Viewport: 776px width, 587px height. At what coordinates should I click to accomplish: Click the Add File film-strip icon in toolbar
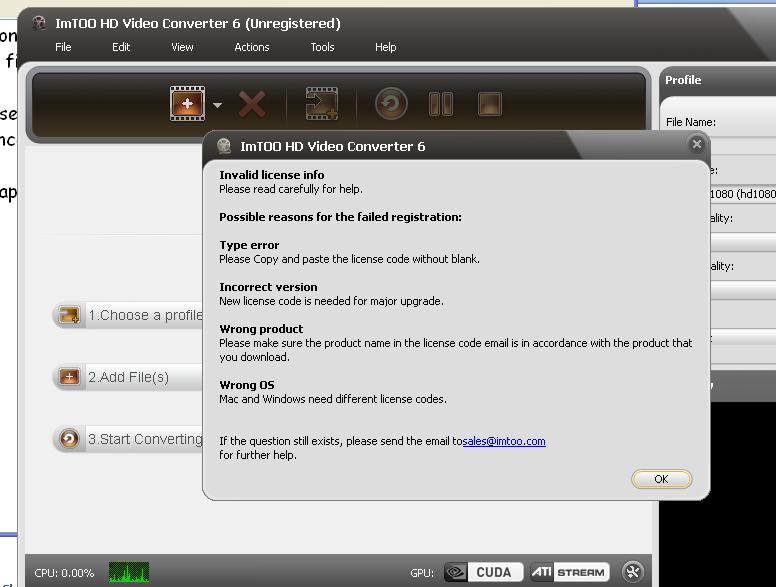point(187,103)
